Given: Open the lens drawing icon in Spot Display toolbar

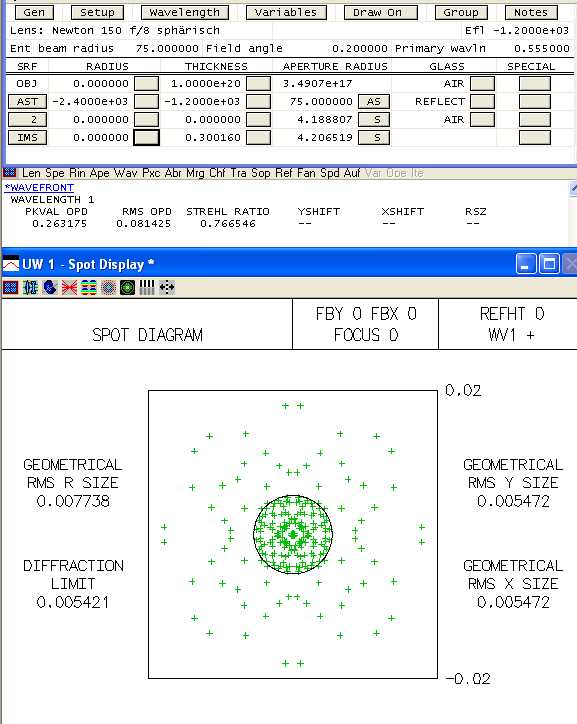Looking at the screenshot, I should [x=30, y=288].
